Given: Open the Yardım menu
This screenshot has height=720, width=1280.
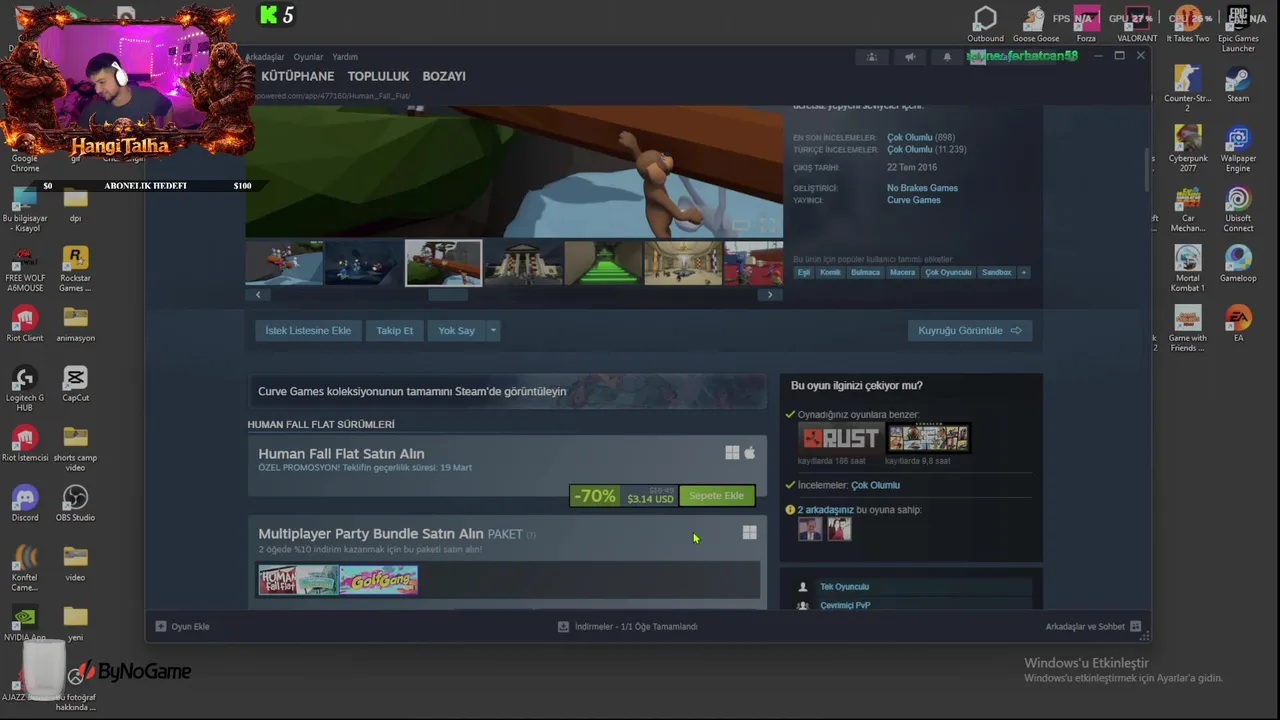Looking at the screenshot, I should coord(345,57).
